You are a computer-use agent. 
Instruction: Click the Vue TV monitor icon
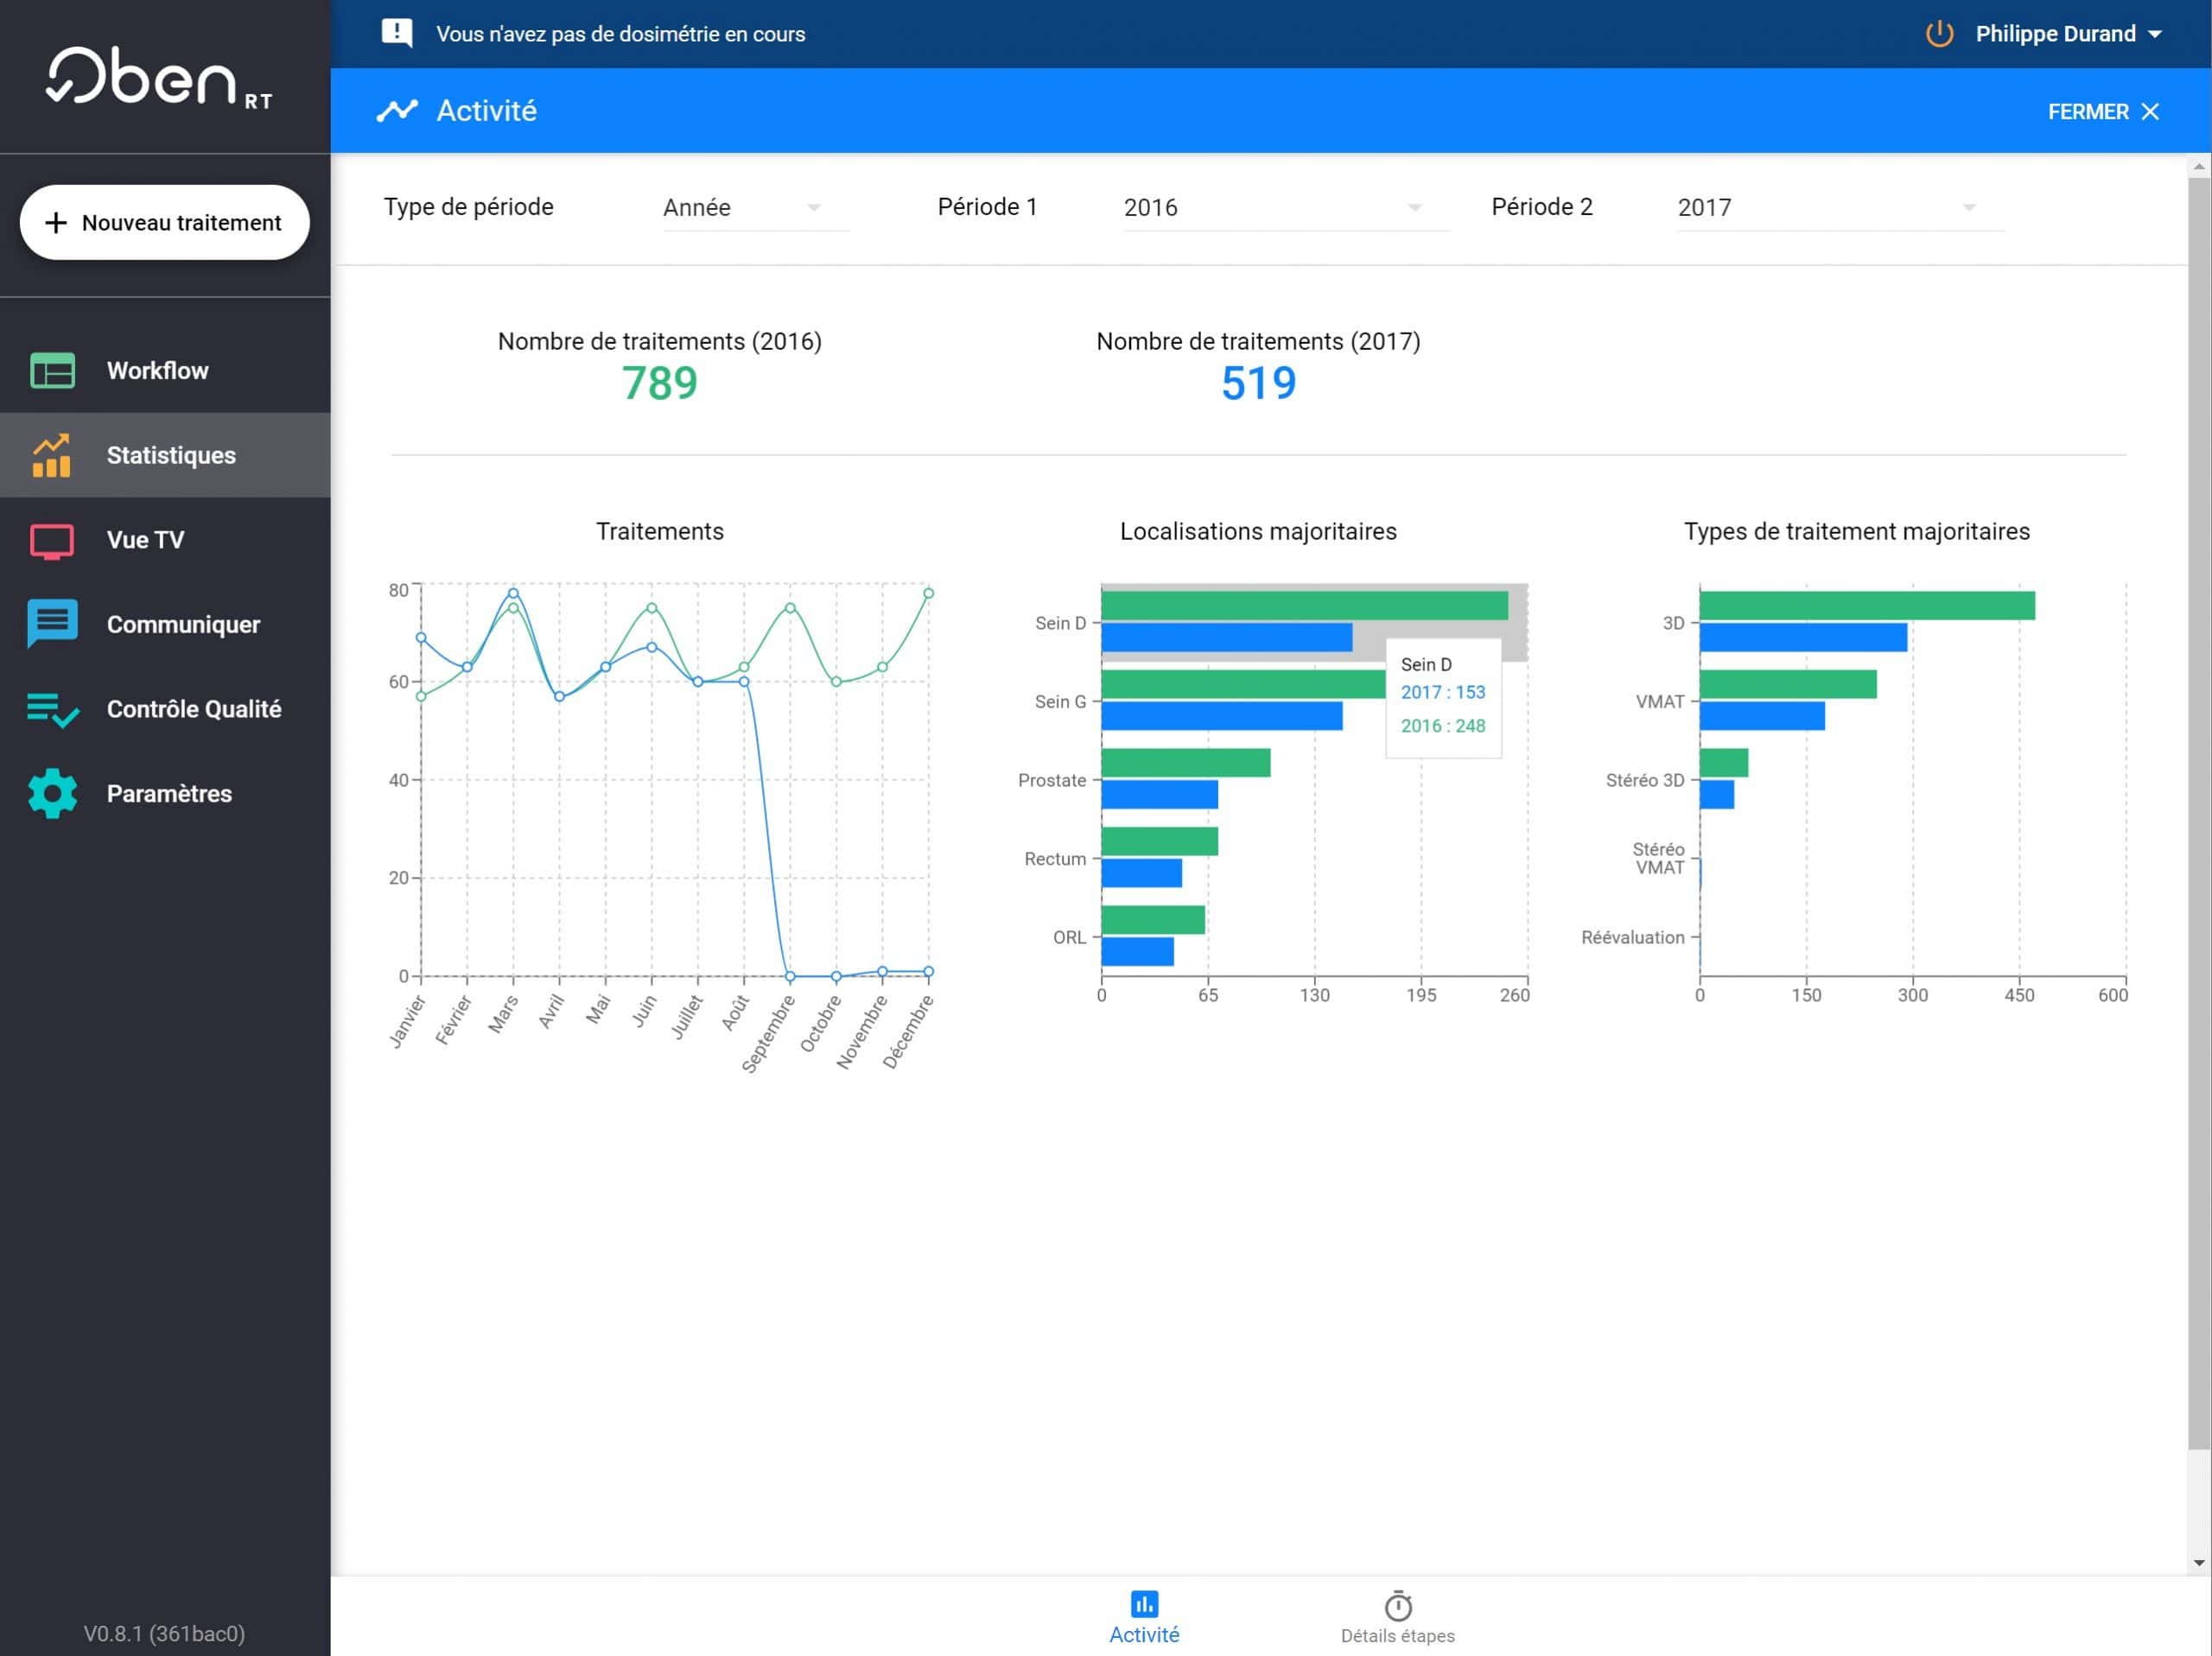coord(52,541)
